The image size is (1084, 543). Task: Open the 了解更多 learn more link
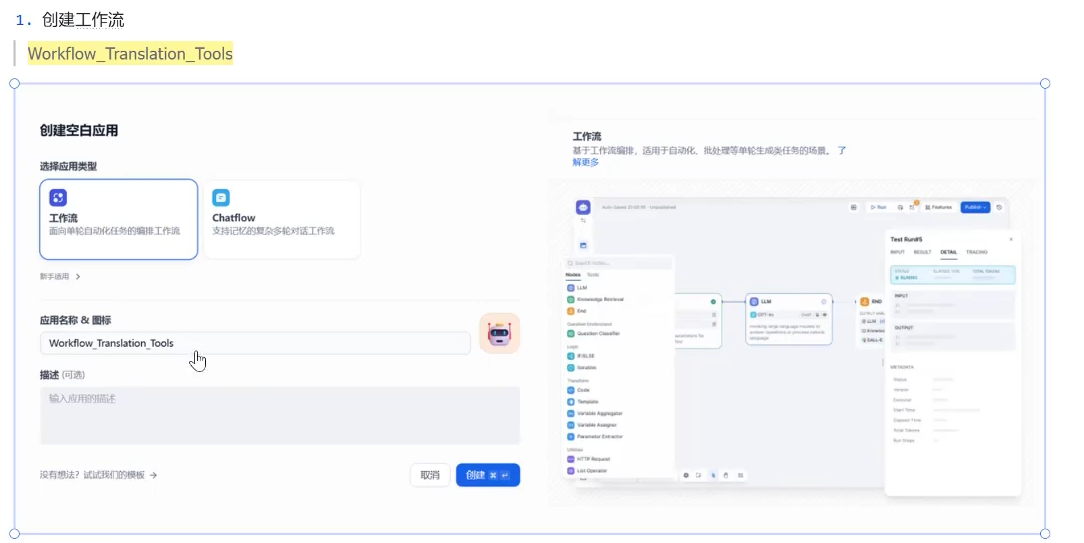[x=586, y=162]
